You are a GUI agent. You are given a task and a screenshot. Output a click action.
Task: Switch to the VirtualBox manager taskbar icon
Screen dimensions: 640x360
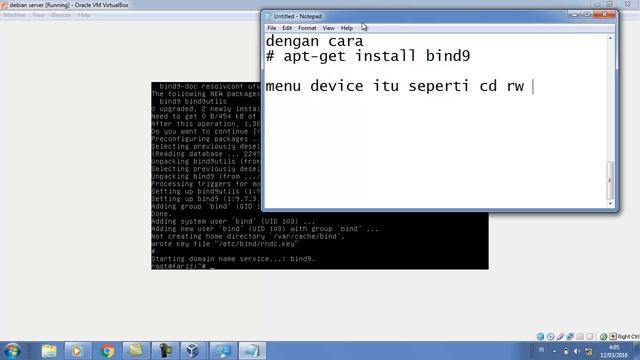(x=192, y=351)
